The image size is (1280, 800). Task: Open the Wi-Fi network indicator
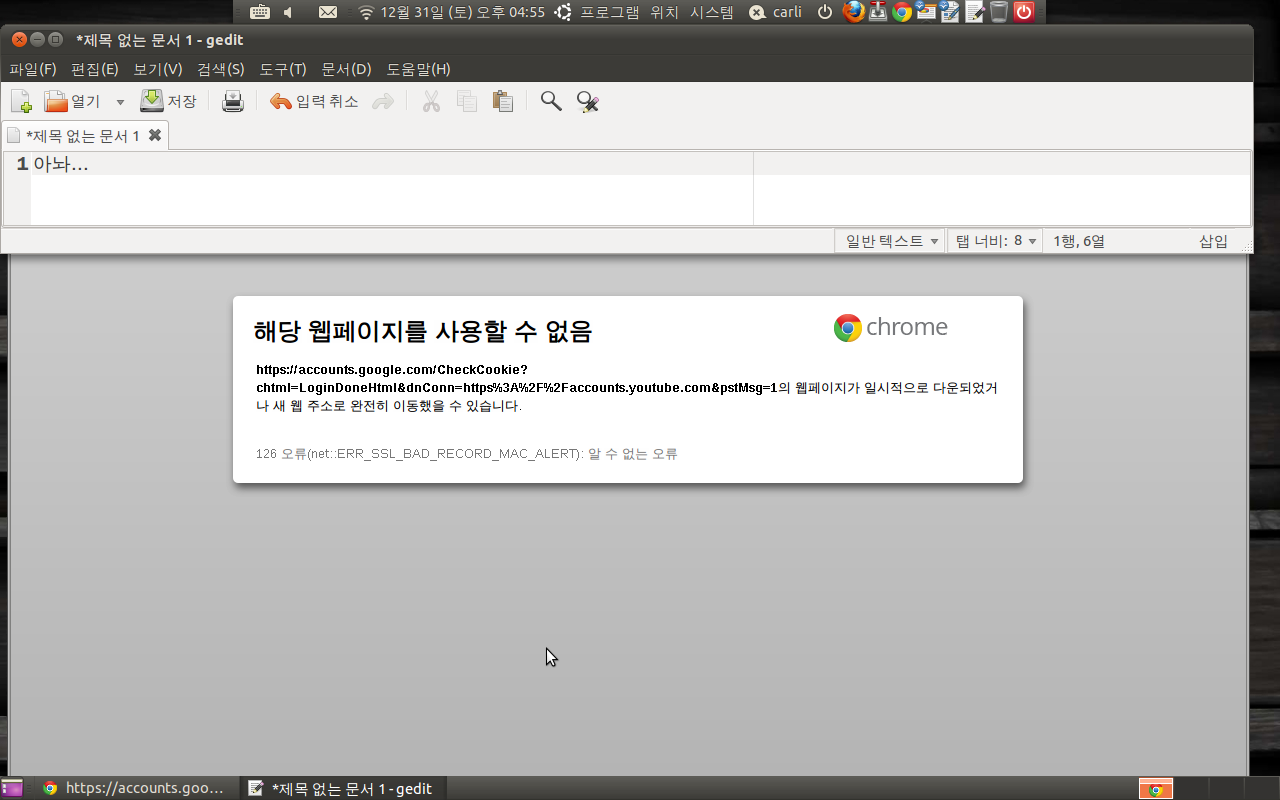[x=366, y=12]
